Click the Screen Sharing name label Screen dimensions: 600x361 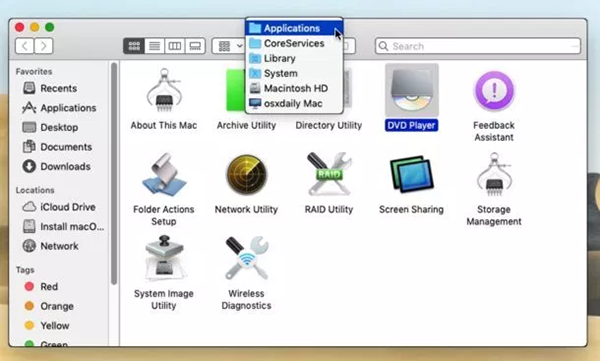click(411, 209)
